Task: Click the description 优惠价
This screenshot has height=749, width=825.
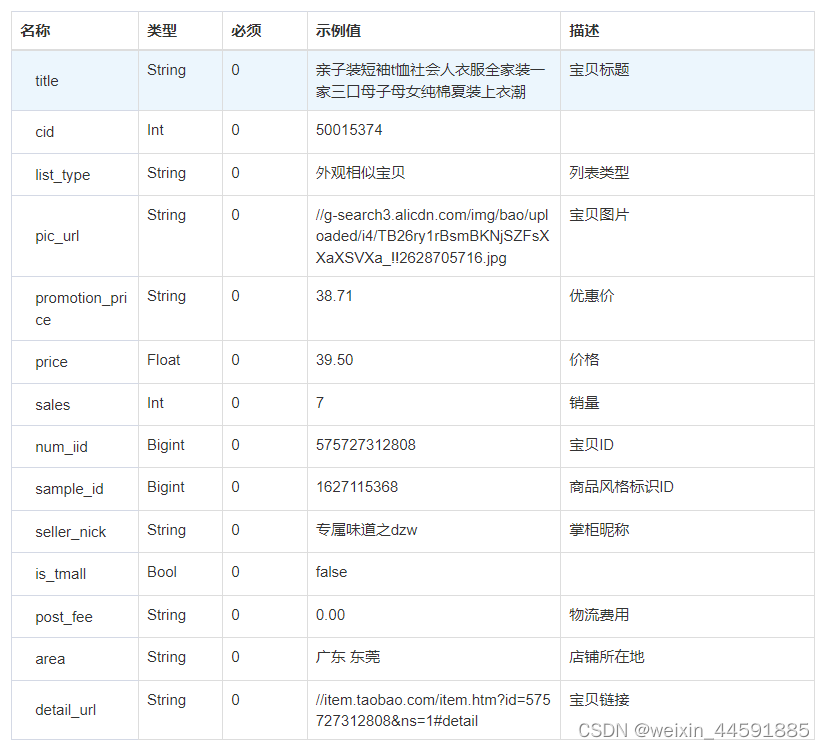Action: click(x=591, y=296)
